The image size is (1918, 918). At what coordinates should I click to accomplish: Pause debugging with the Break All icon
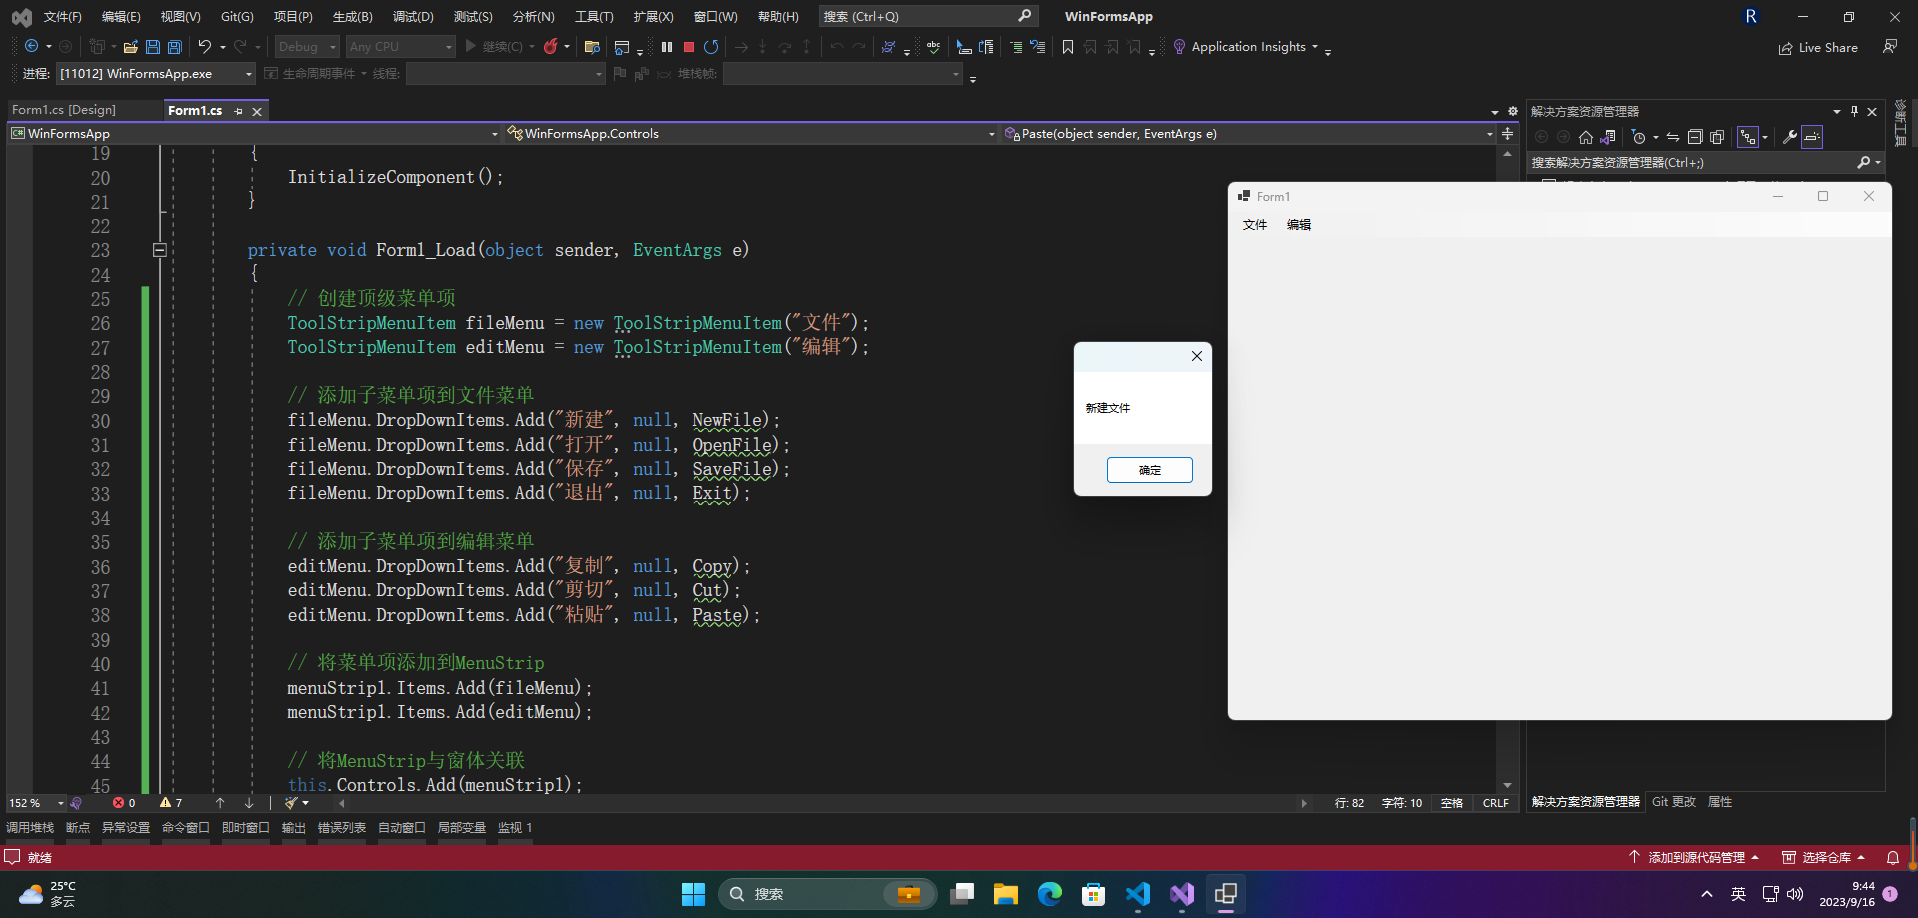point(667,47)
